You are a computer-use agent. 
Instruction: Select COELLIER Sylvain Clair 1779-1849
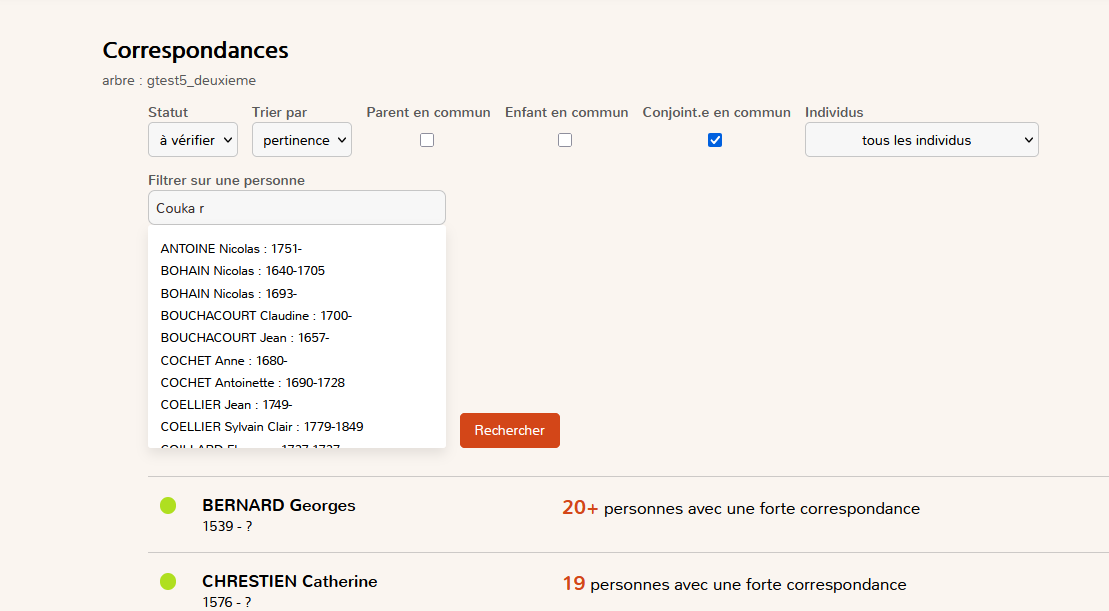(x=261, y=427)
